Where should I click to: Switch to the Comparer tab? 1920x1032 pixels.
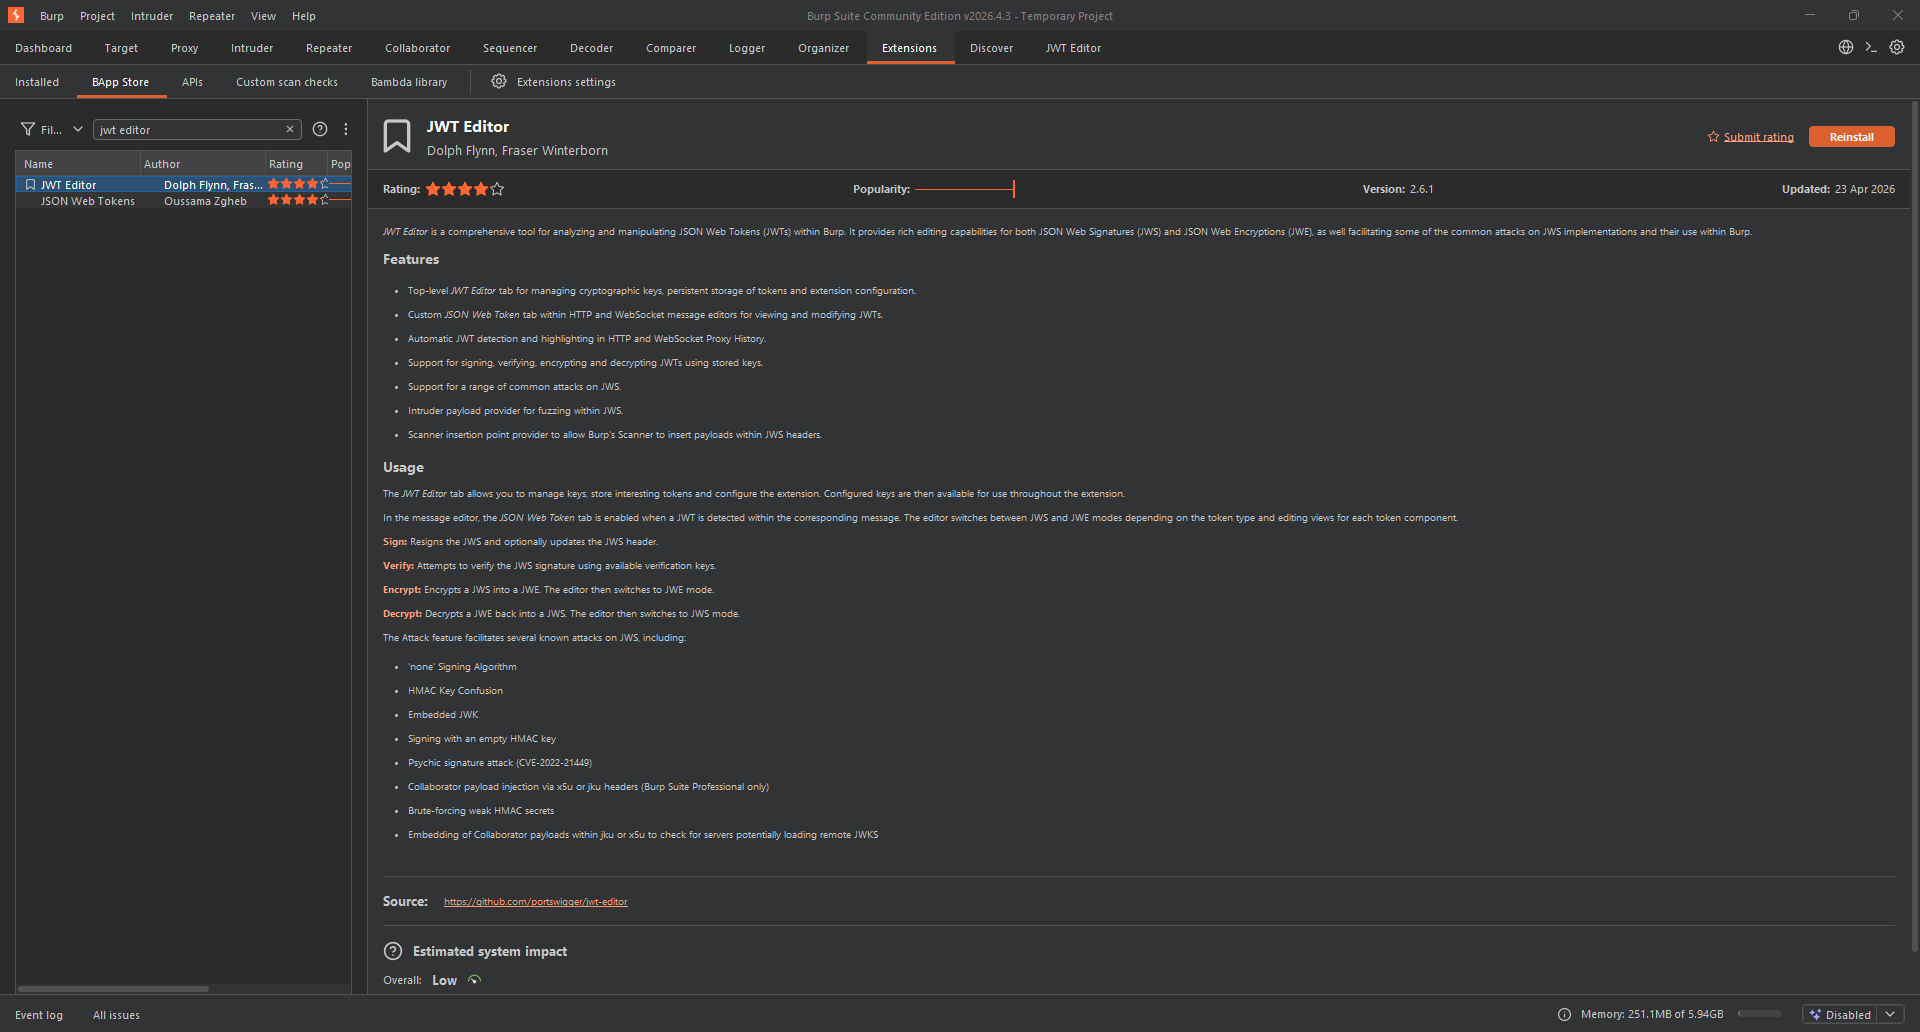tap(671, 48)
